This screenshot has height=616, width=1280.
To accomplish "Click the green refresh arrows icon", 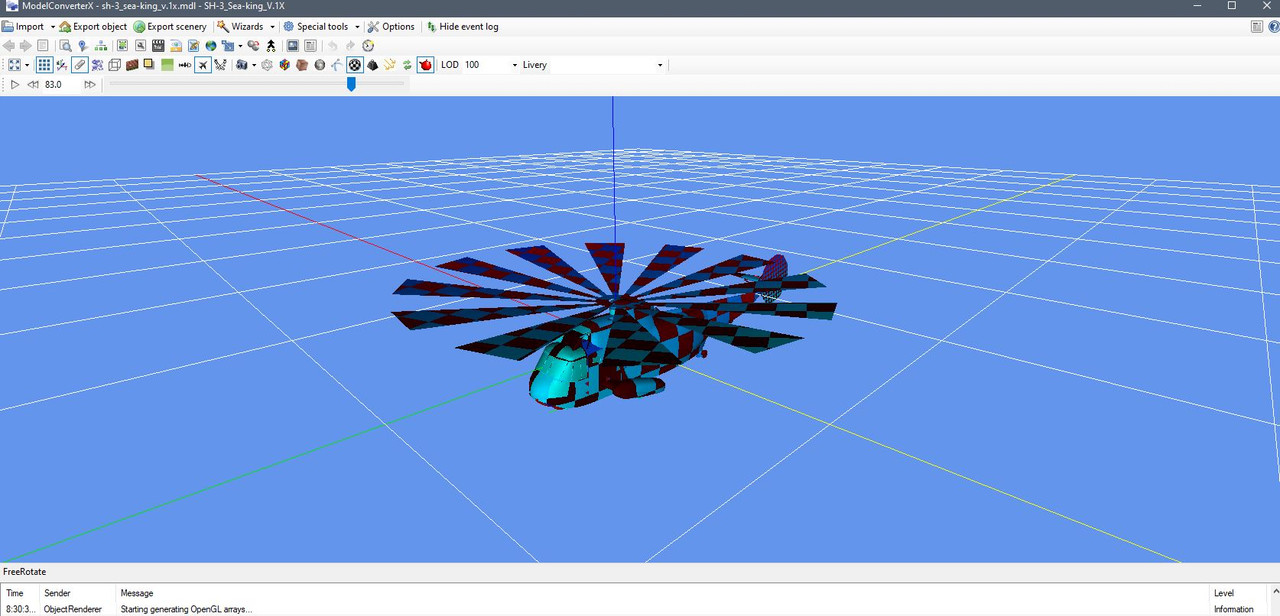I will point(407,65).
